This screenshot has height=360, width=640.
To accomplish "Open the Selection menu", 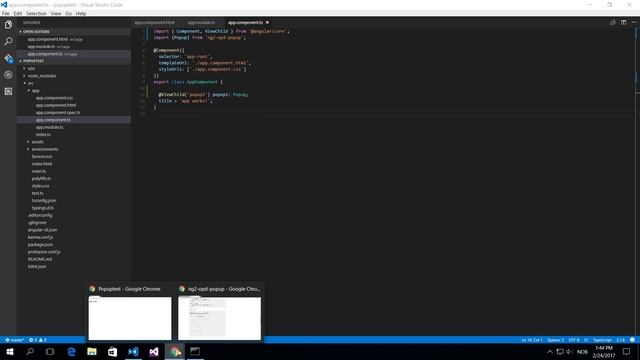I will click(x=36, y=13).
